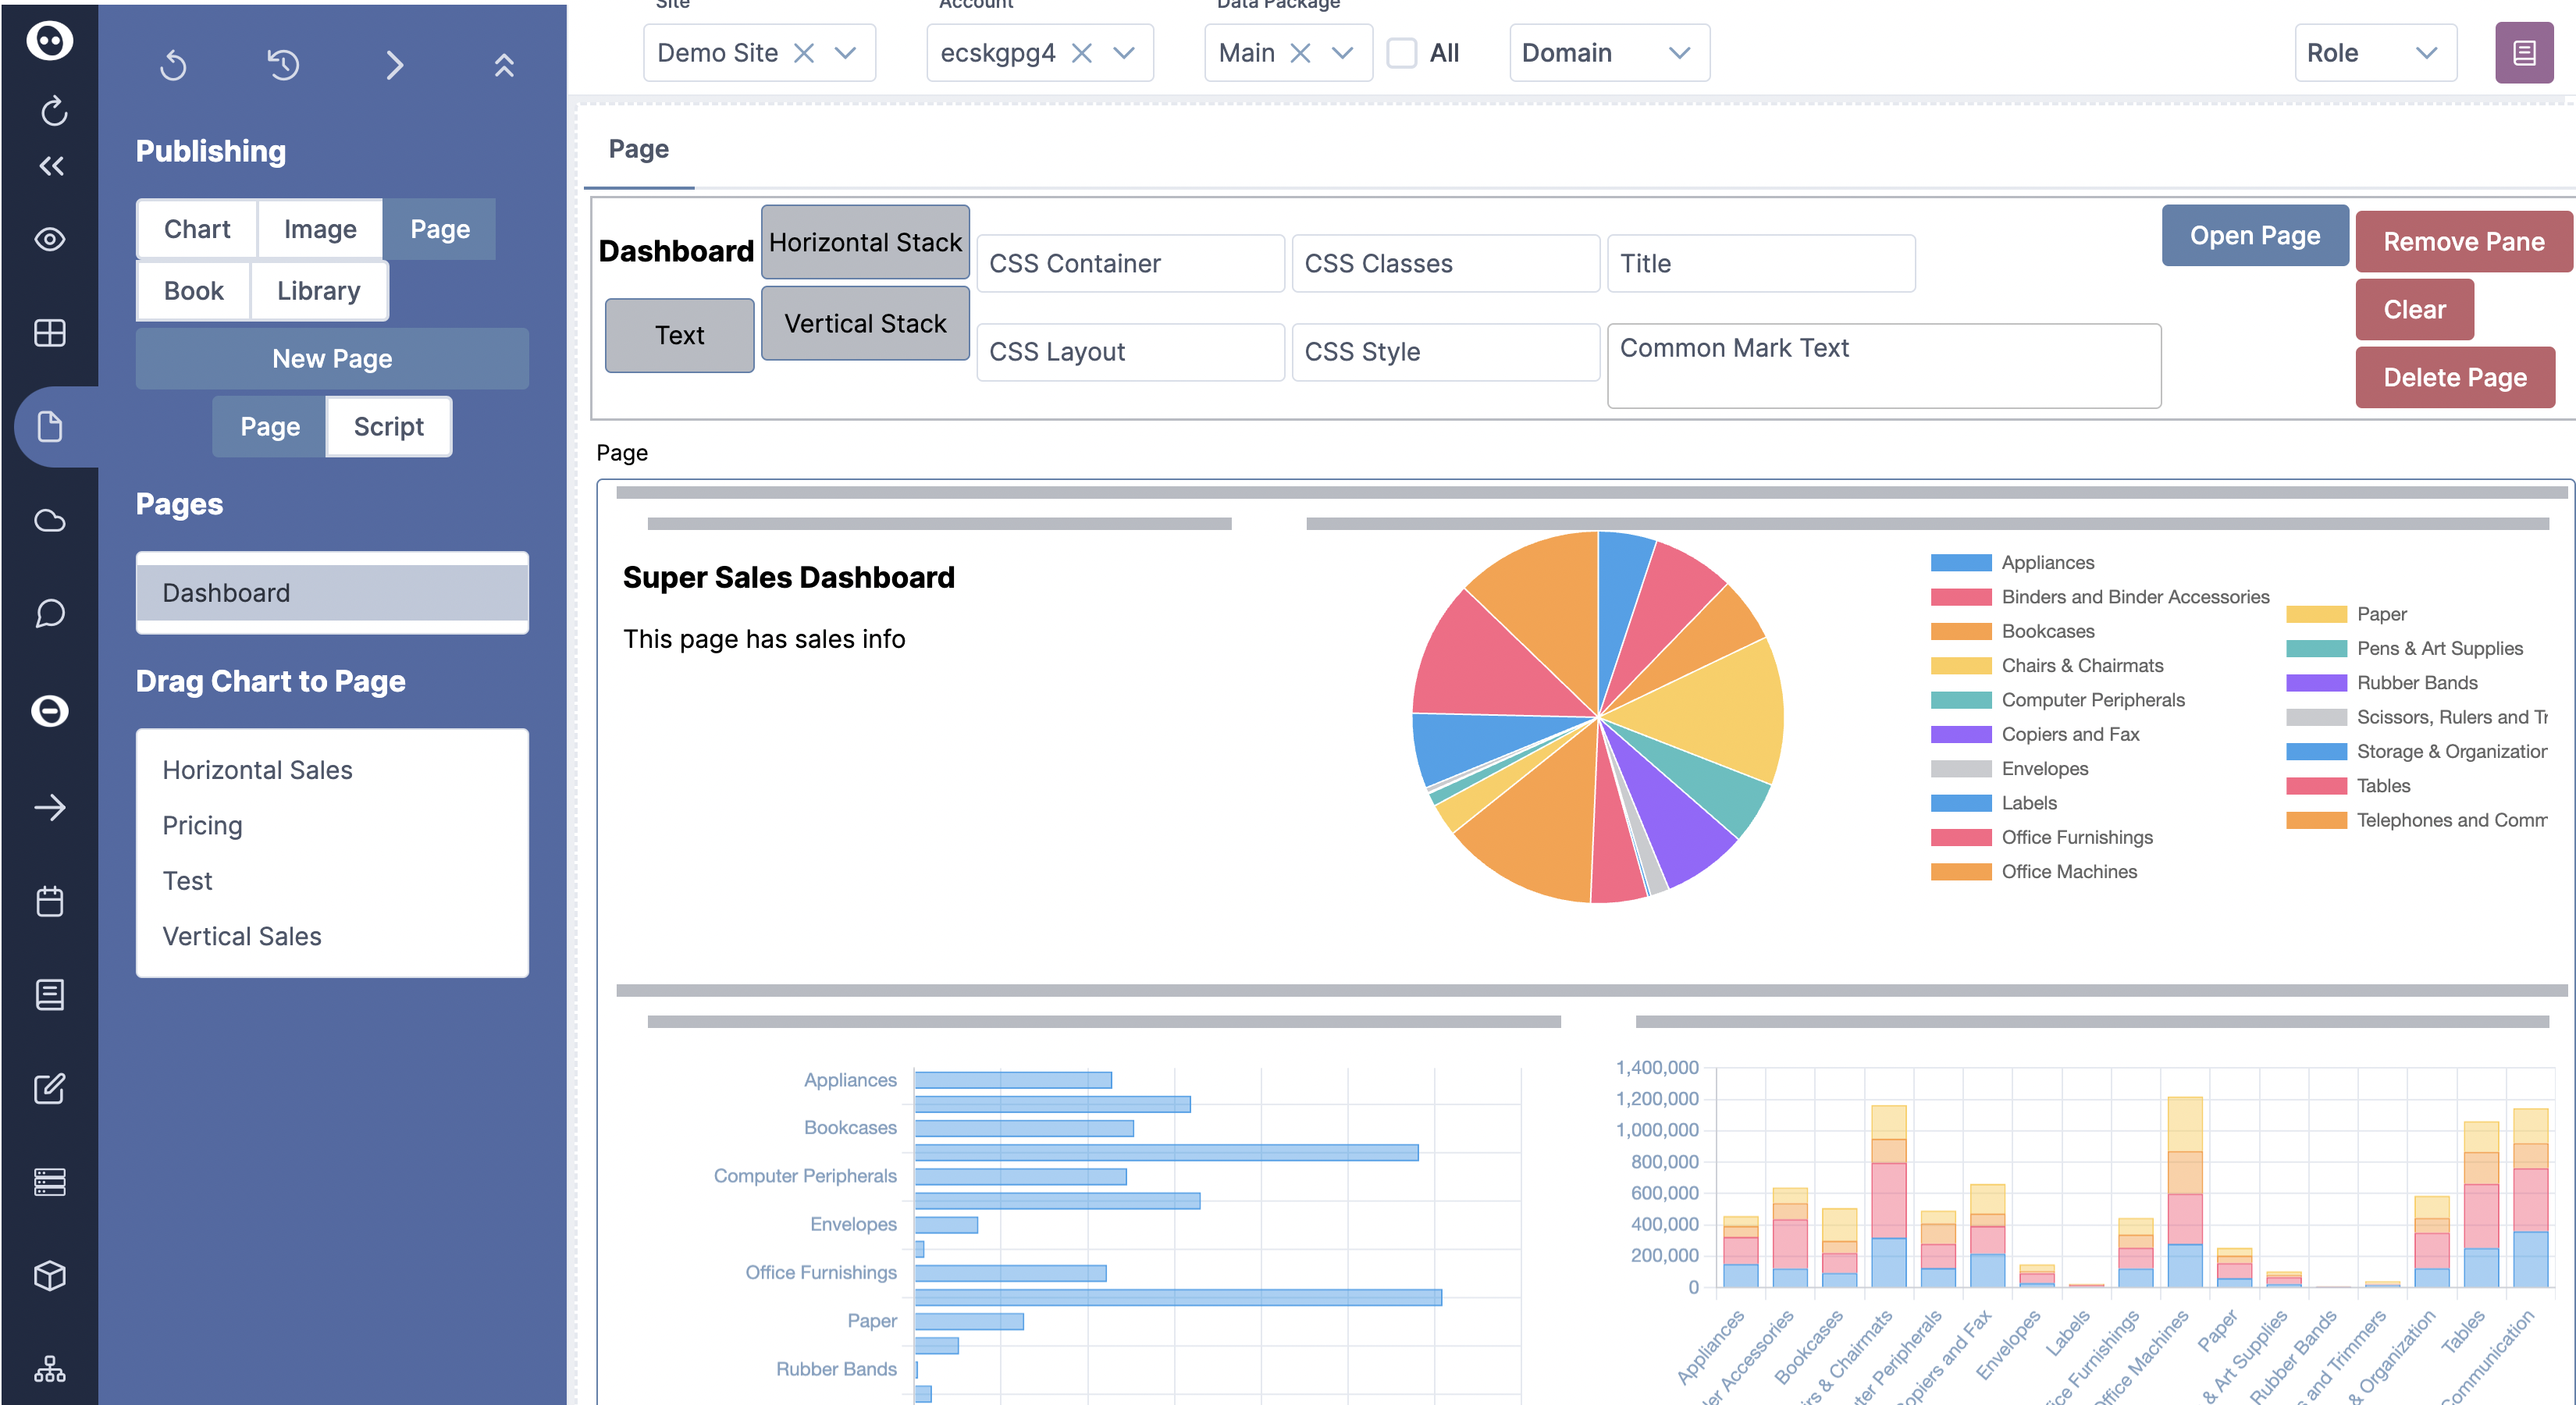
Task: Click the calendar icon in sidebar
Action: 49,901
